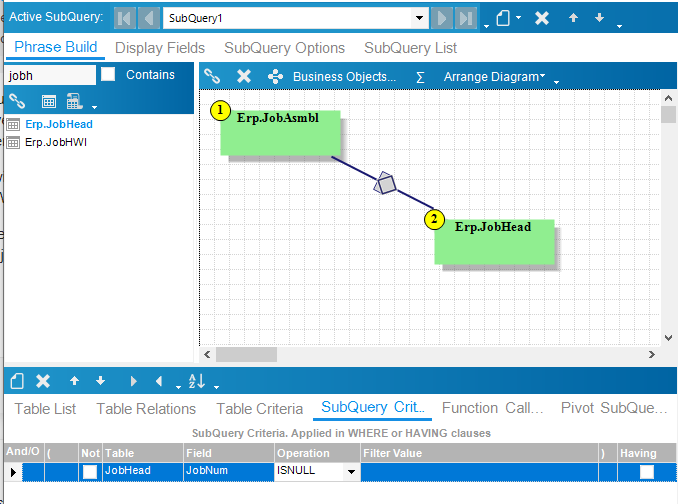Click diagram vertical scrollbar up arrow
This screenshot has height=504, width=678.
668,98
